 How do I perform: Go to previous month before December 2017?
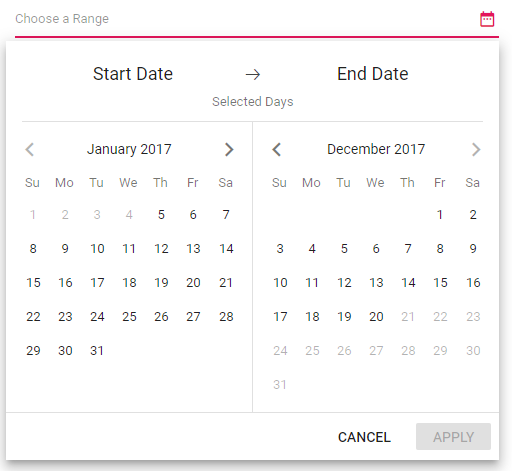pyautogui.click(x=276, y=150)
